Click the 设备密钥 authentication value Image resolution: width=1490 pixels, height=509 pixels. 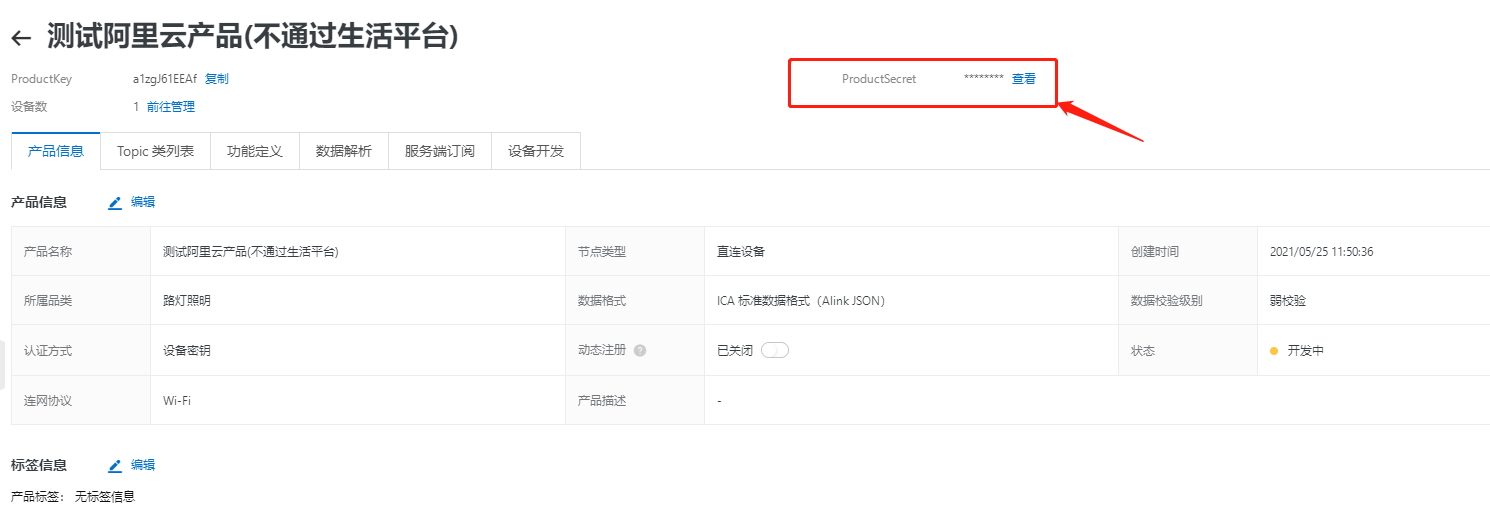187,351
